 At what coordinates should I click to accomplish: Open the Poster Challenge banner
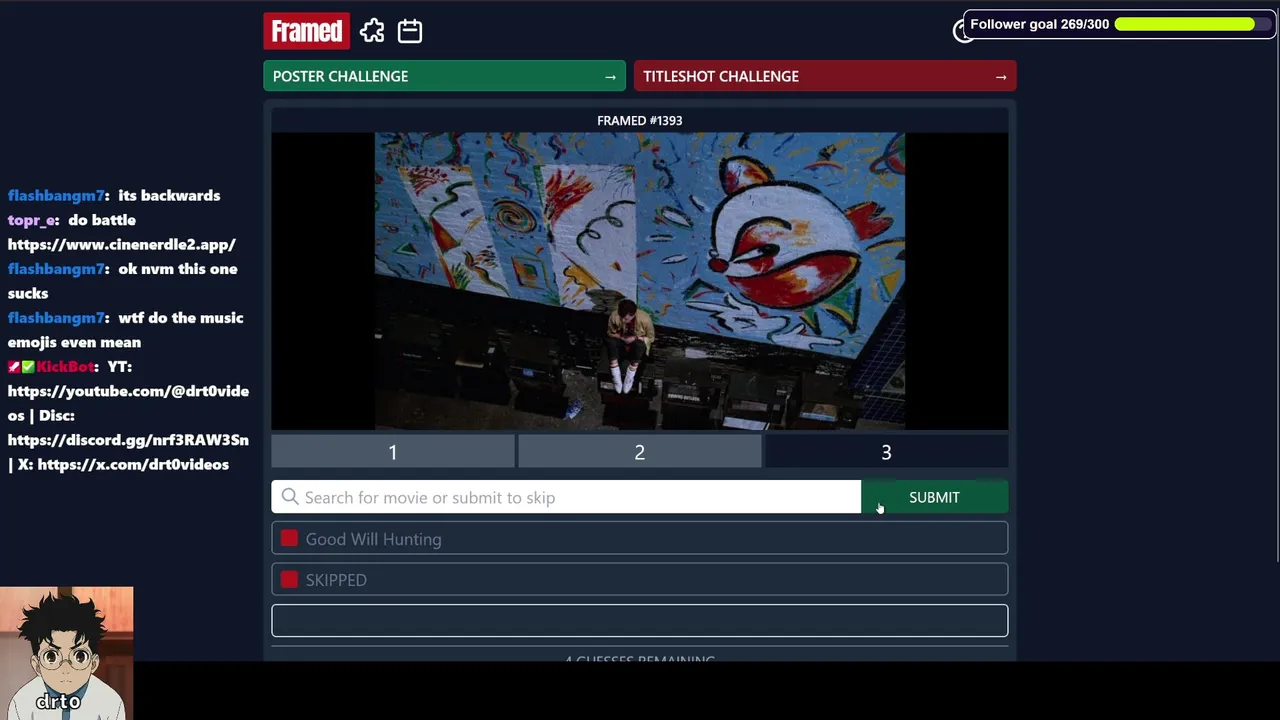pyautogui.click(x=444, y=76)
